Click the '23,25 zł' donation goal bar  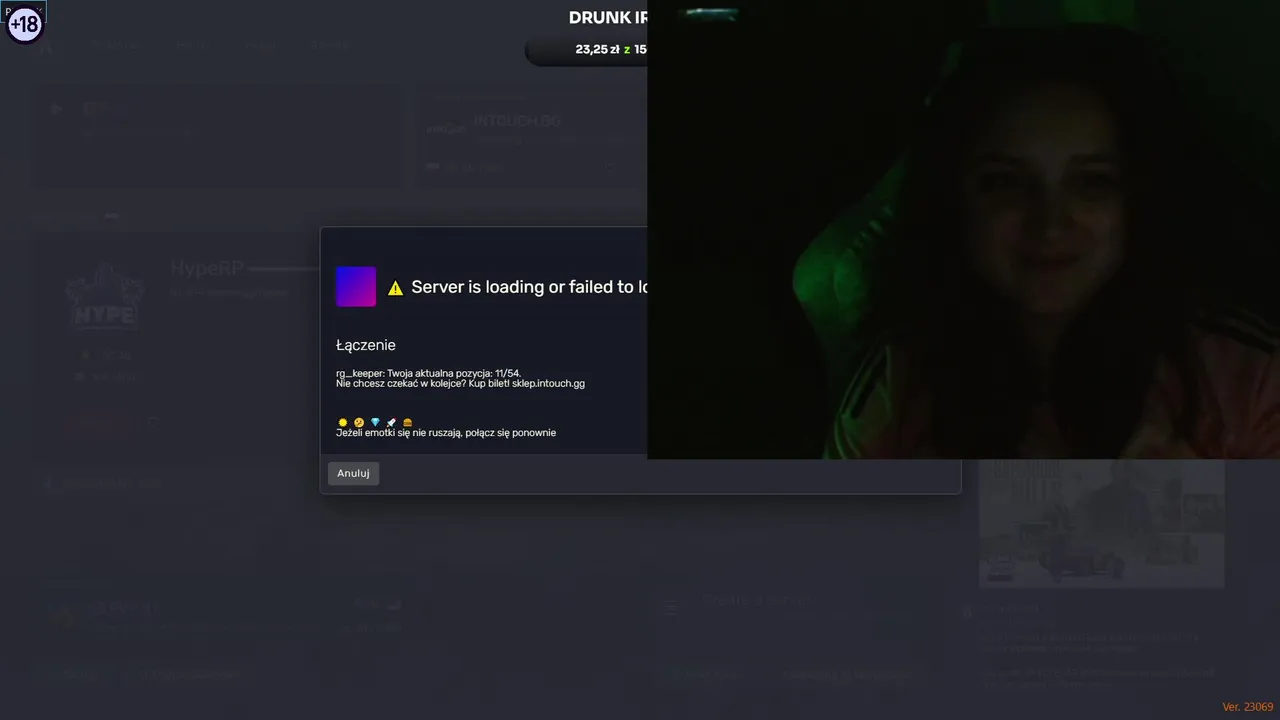coord(587,49)
